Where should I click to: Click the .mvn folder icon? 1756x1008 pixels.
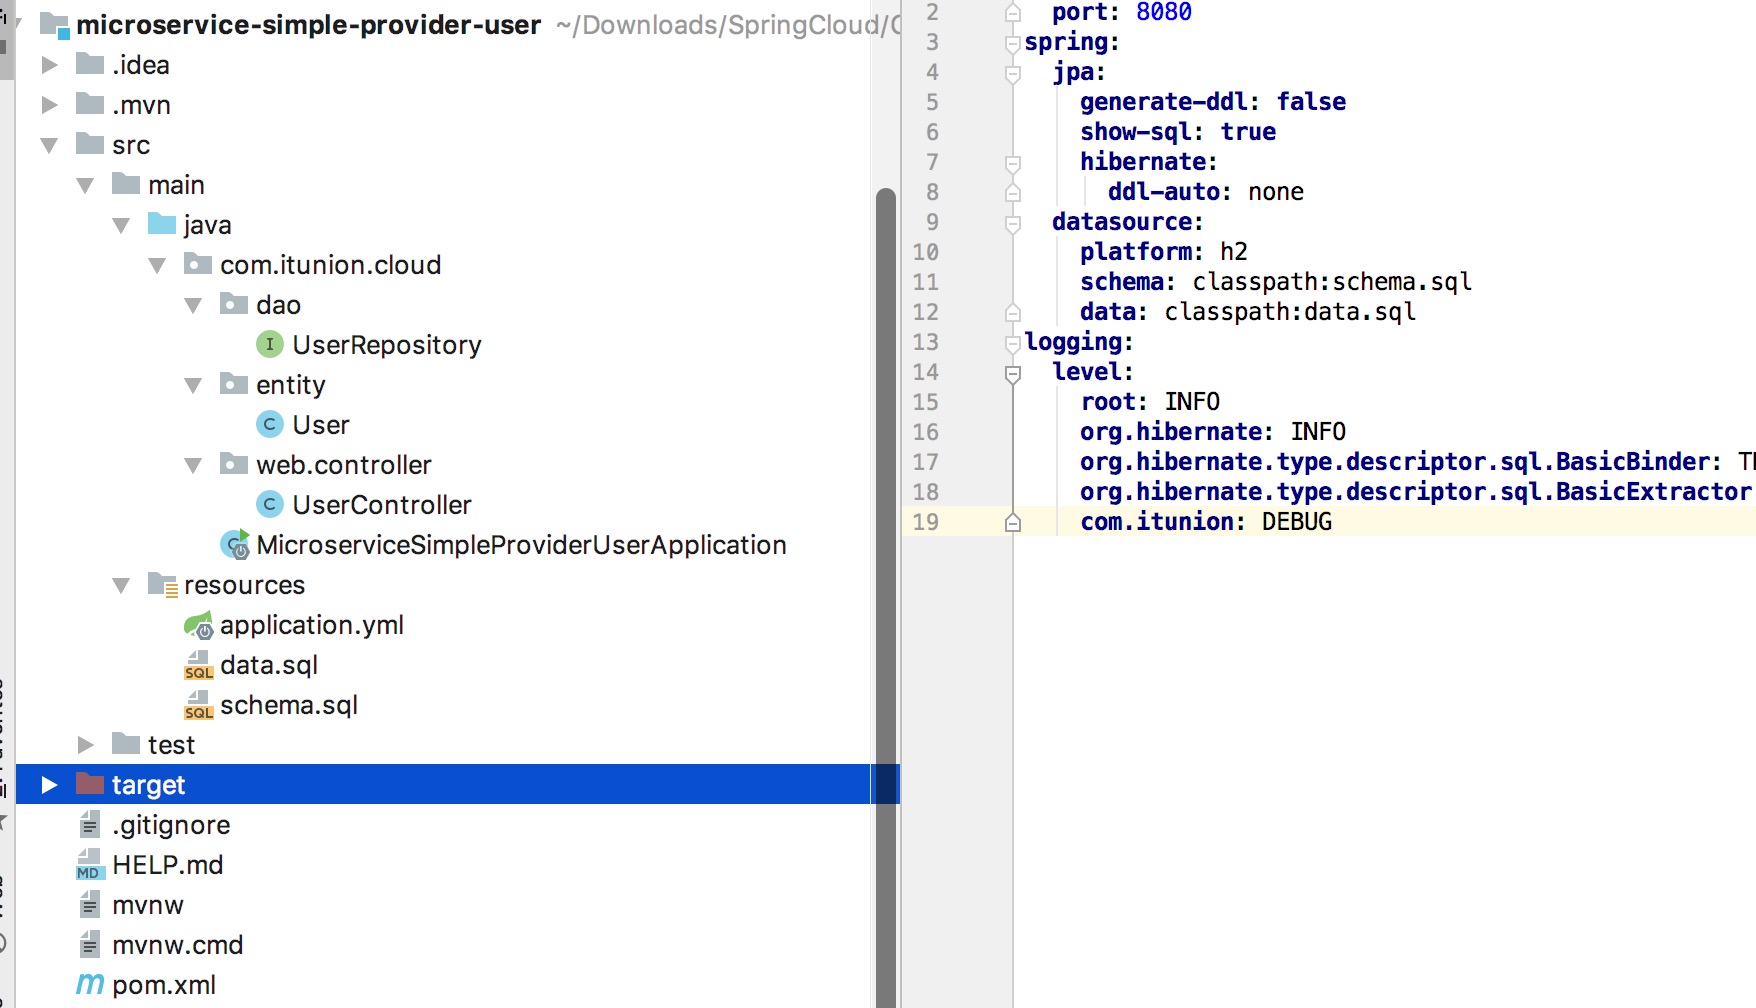[90, 104]
